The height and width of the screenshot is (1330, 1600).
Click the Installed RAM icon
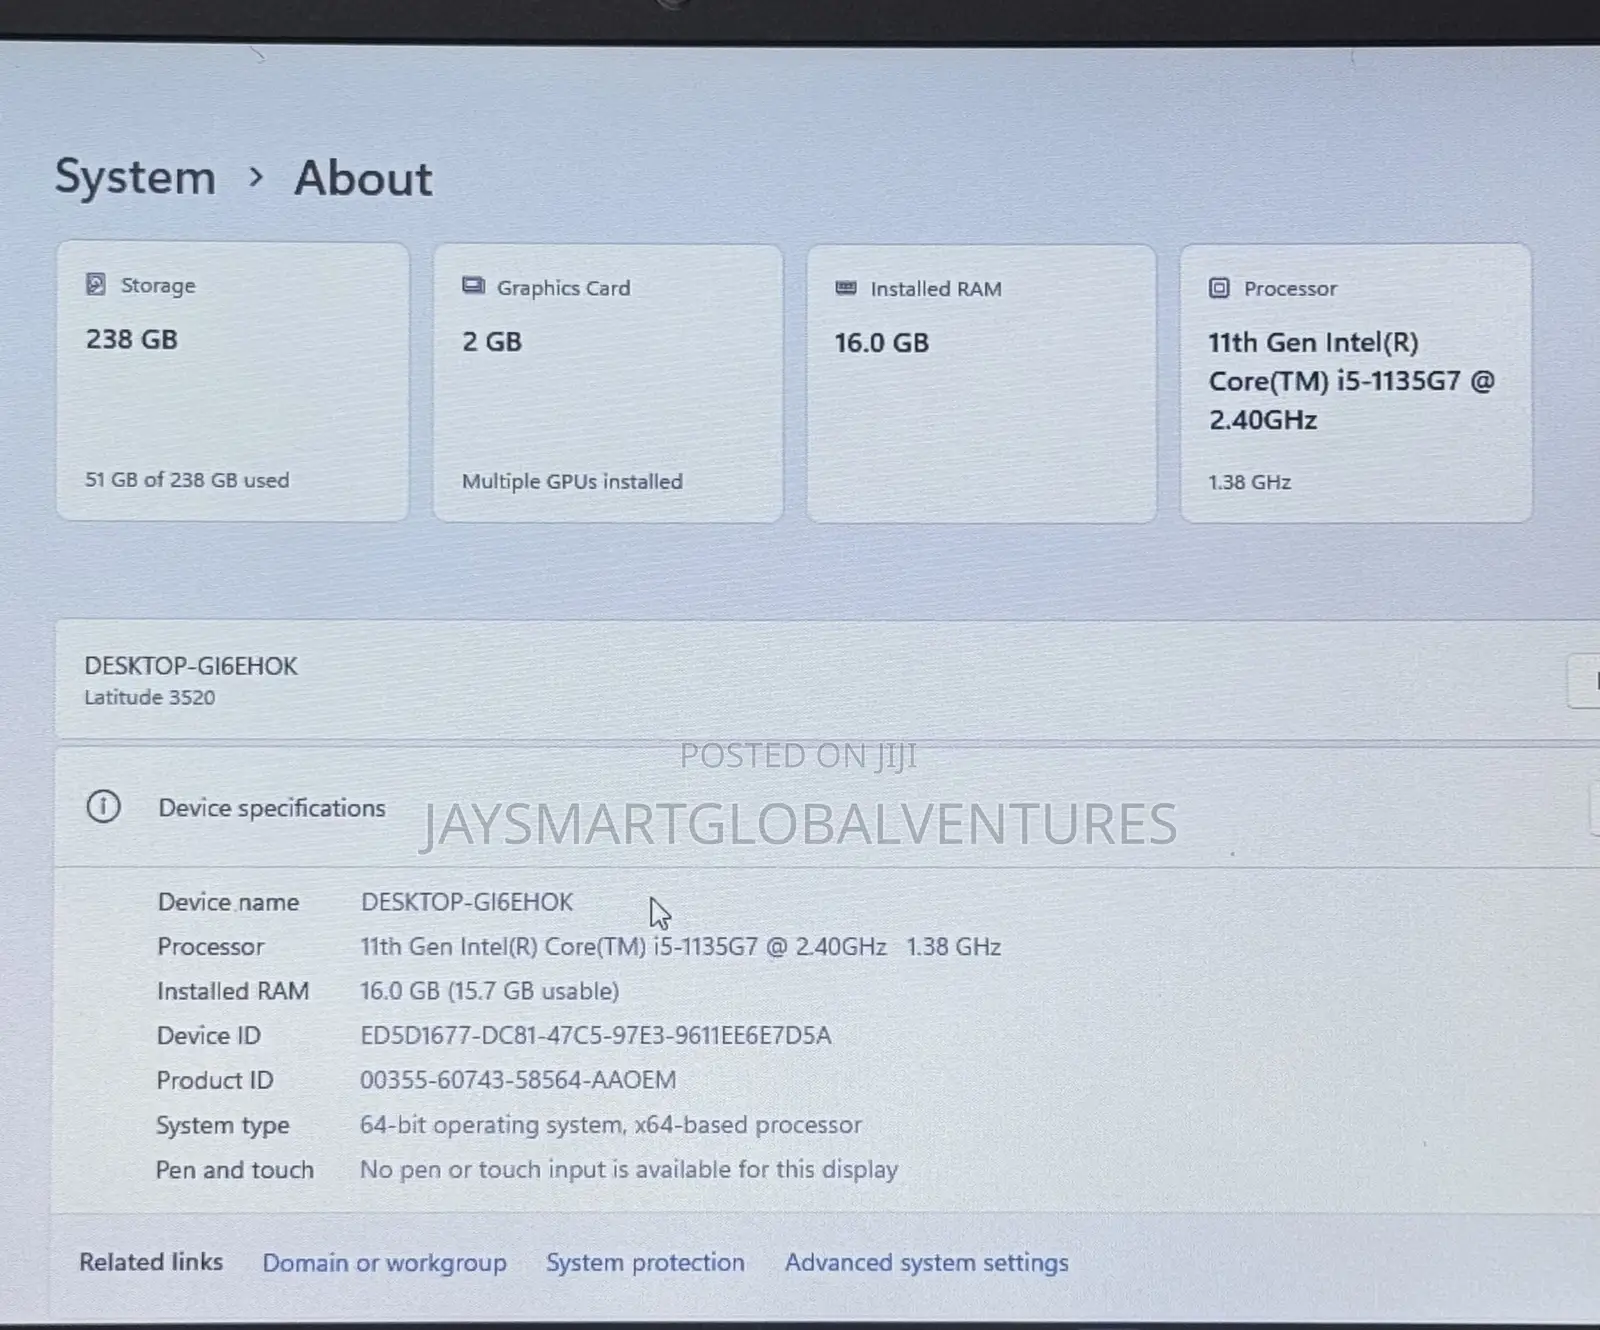[x=846, y=288]
